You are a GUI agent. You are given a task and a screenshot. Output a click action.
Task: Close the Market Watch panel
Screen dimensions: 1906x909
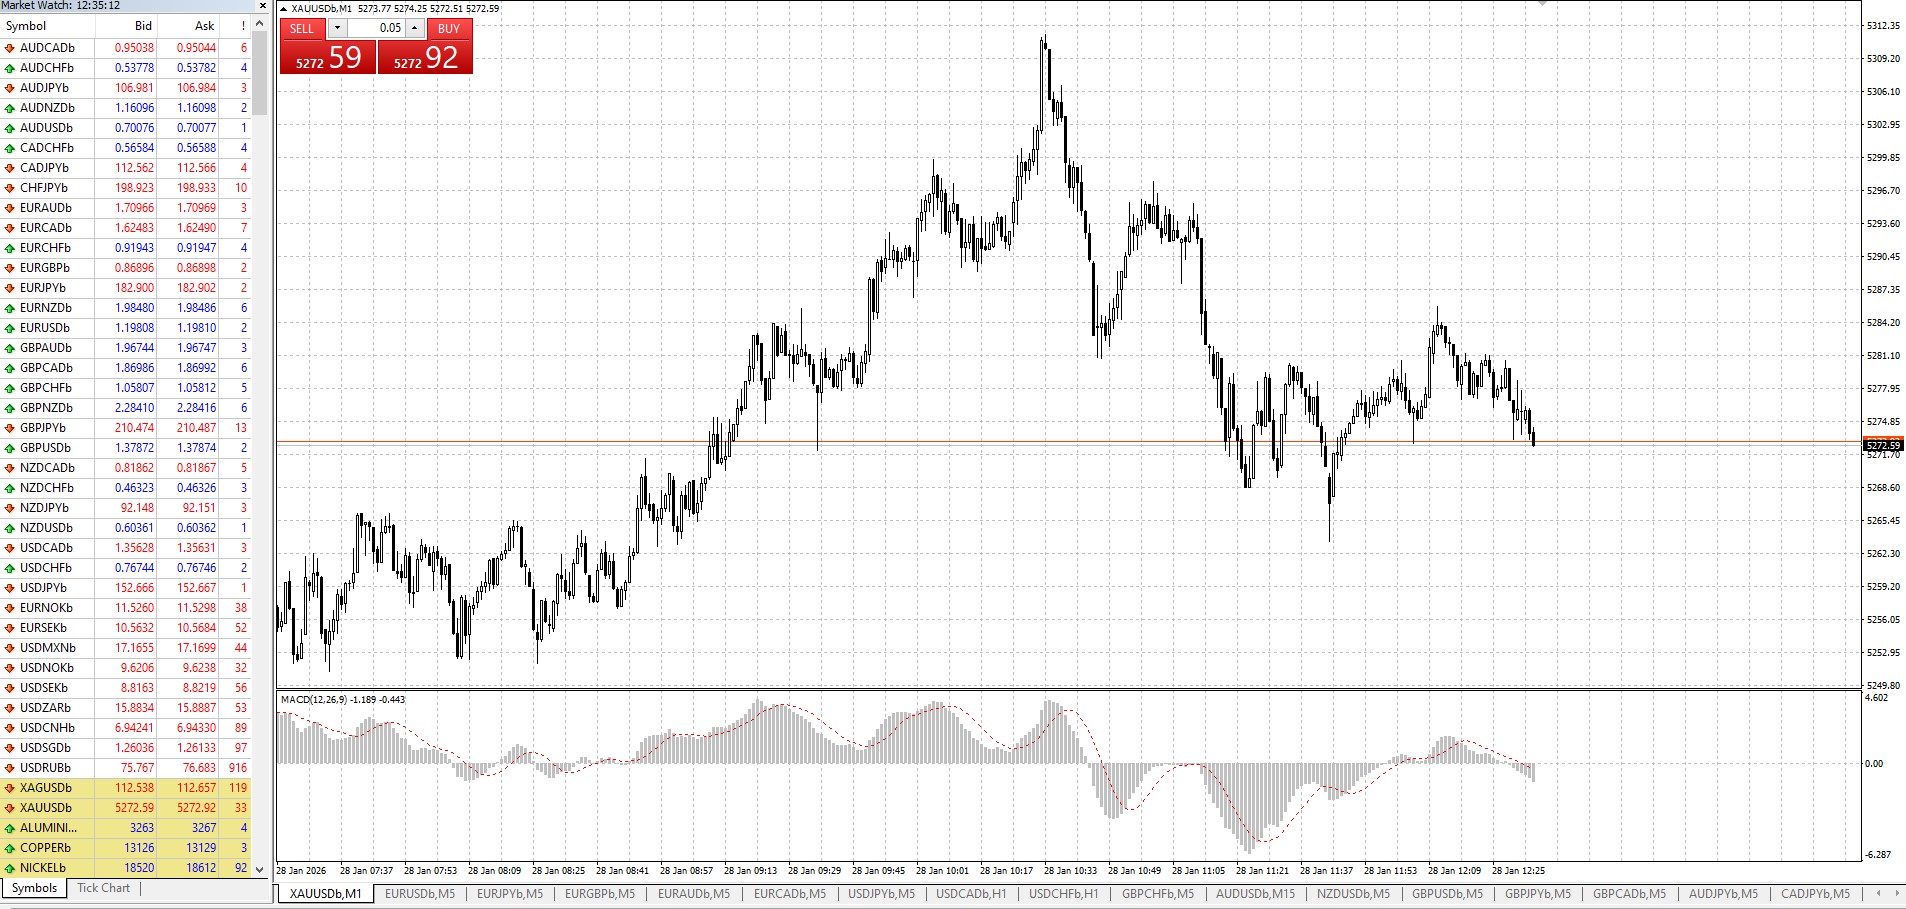[263, 6]
